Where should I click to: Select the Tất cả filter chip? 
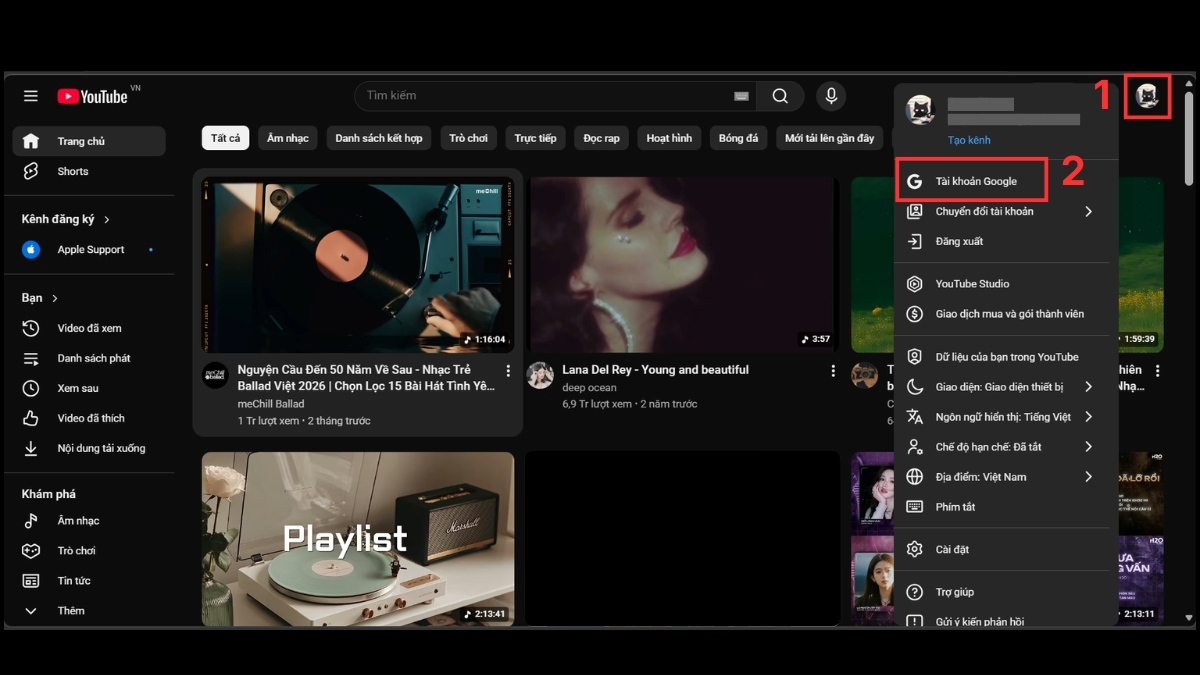click(x=225, y=138)
